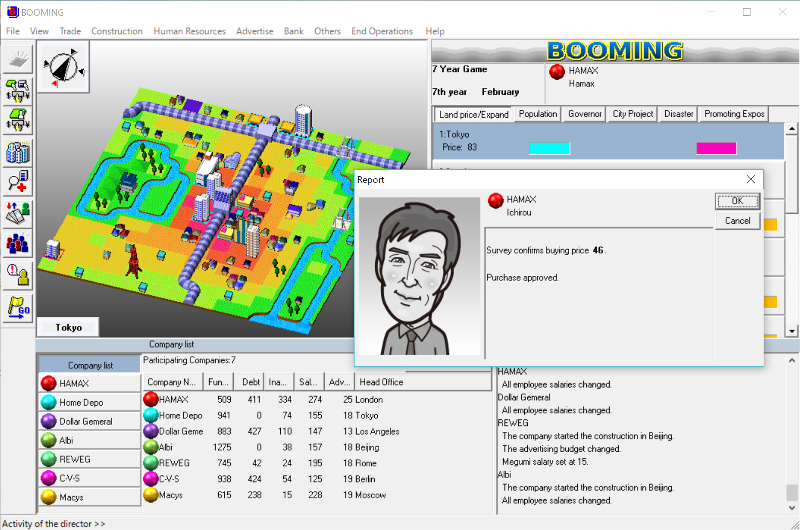Click Los Angeles head office cell
This screenshot has width=800, height=530.
pos(377,432)
